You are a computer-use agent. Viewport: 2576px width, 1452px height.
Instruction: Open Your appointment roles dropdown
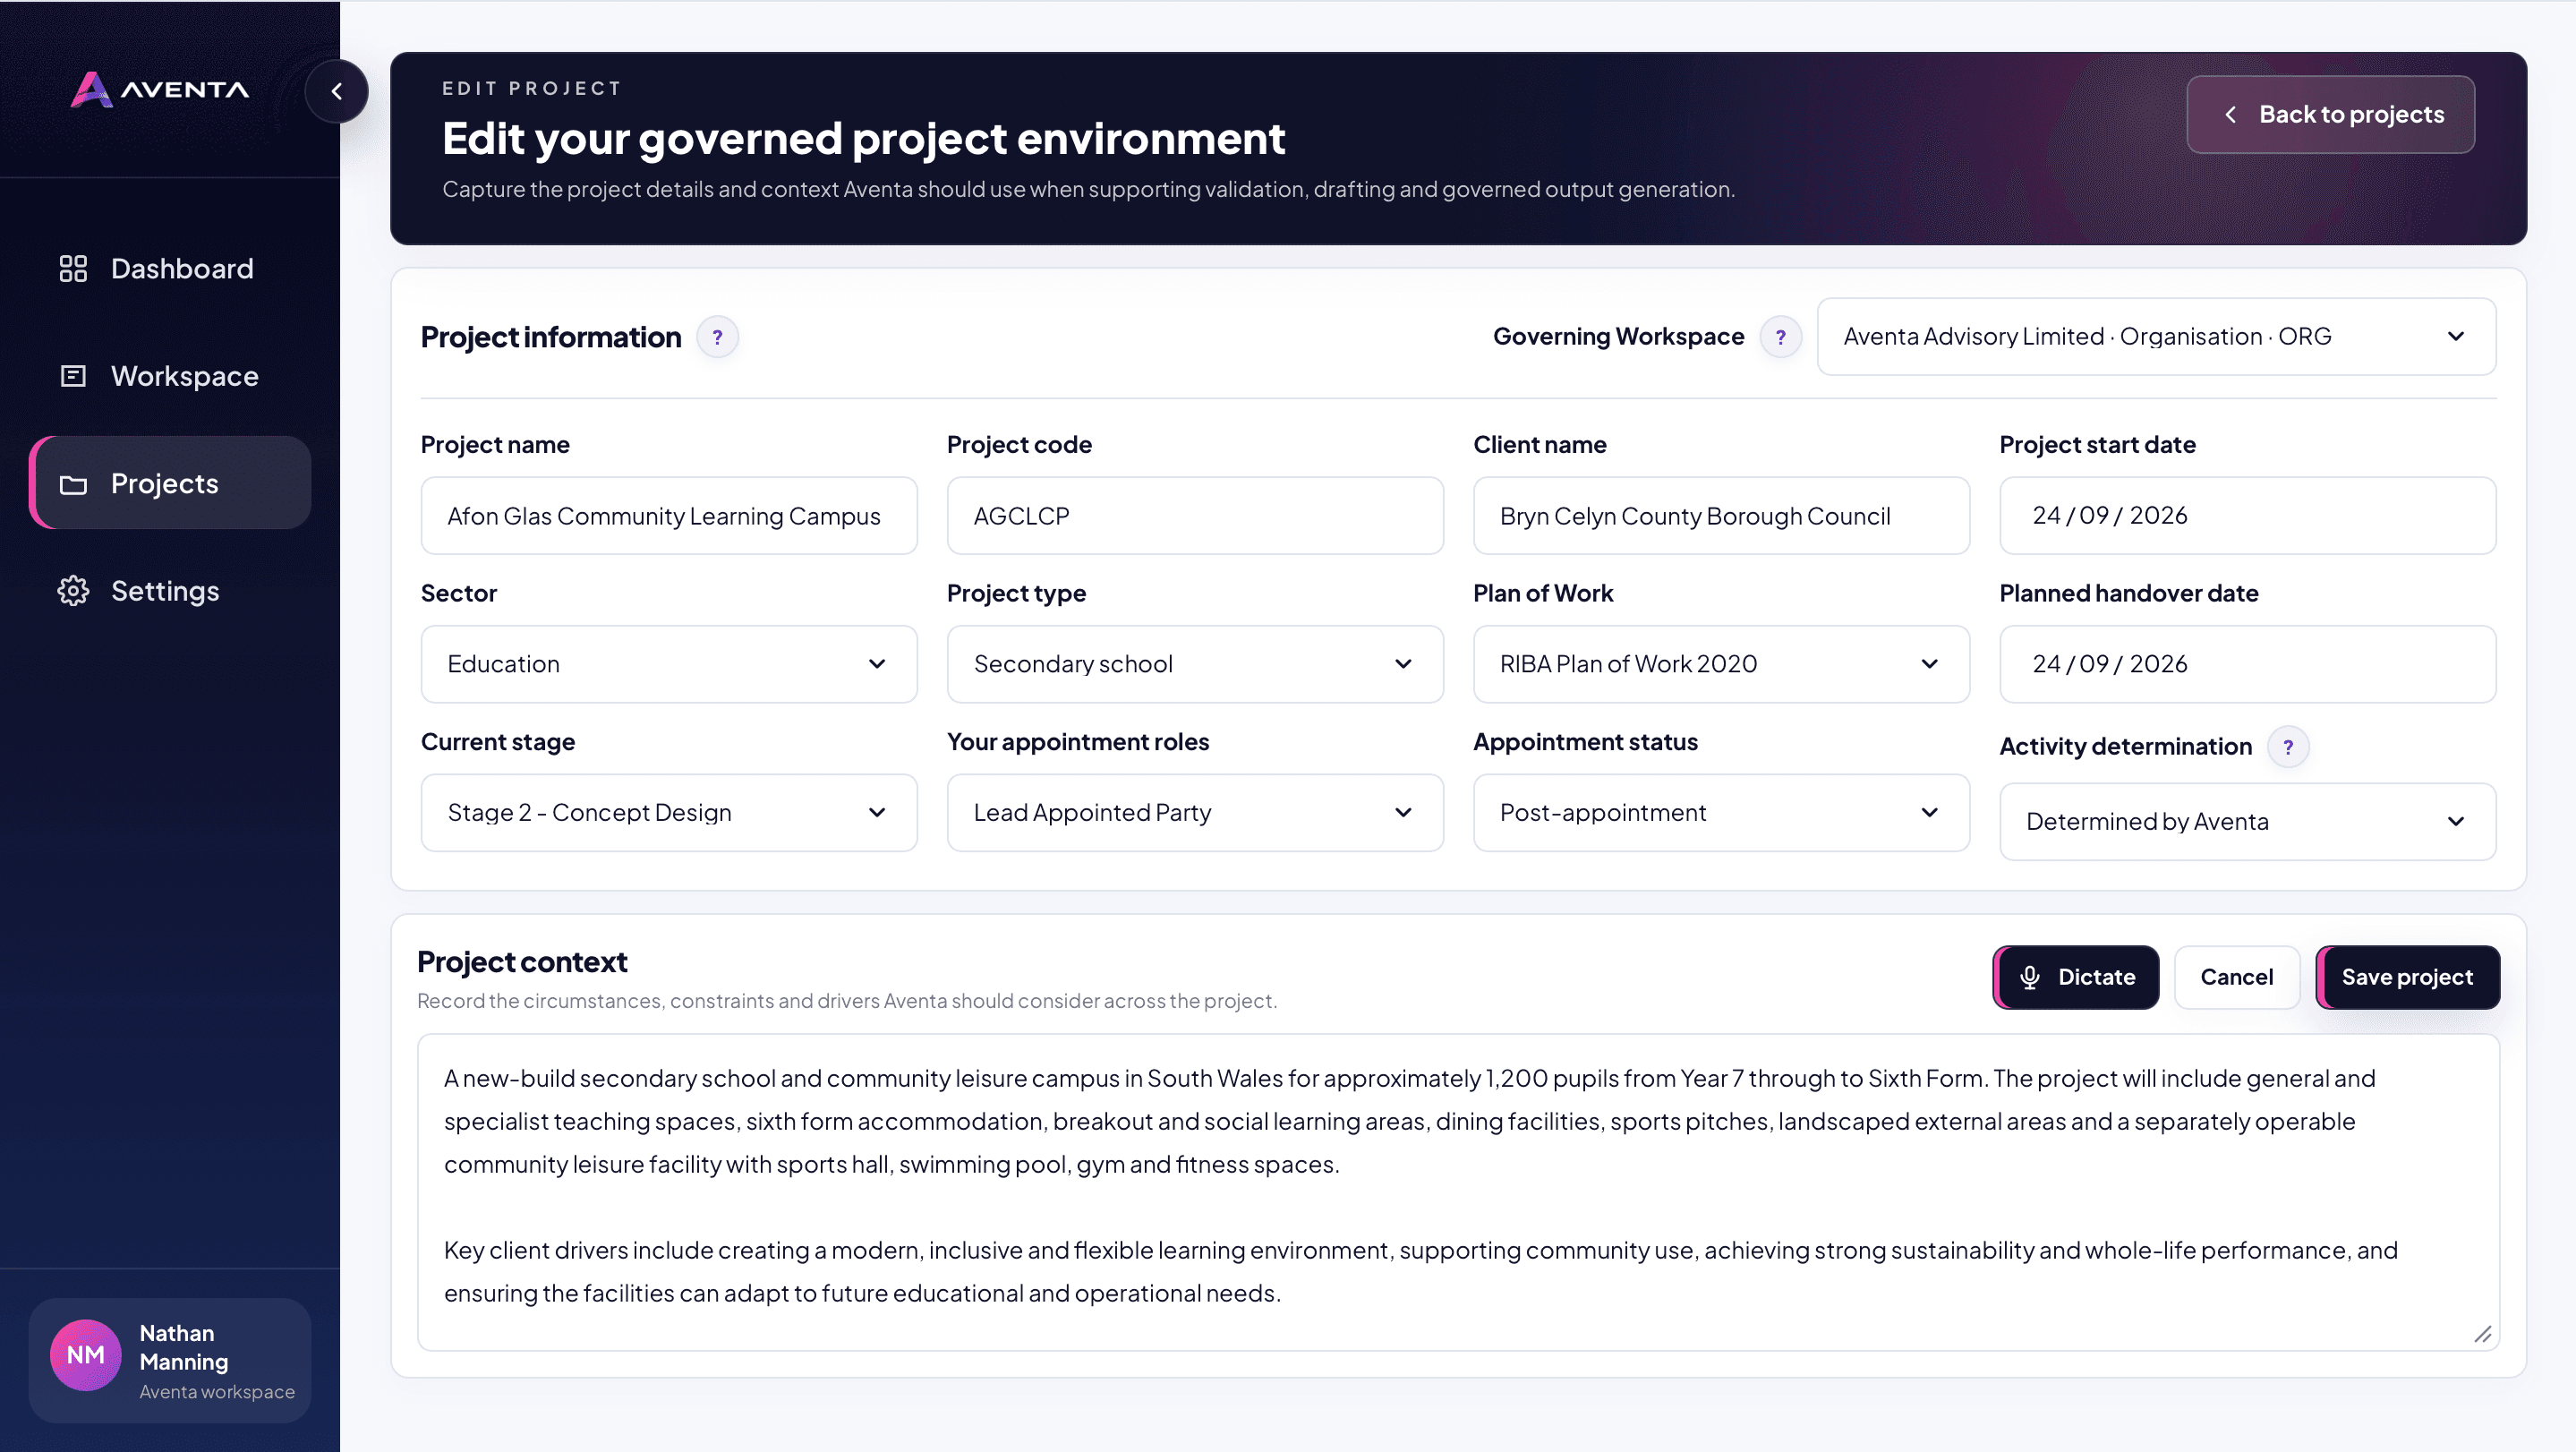(1195, 813)
